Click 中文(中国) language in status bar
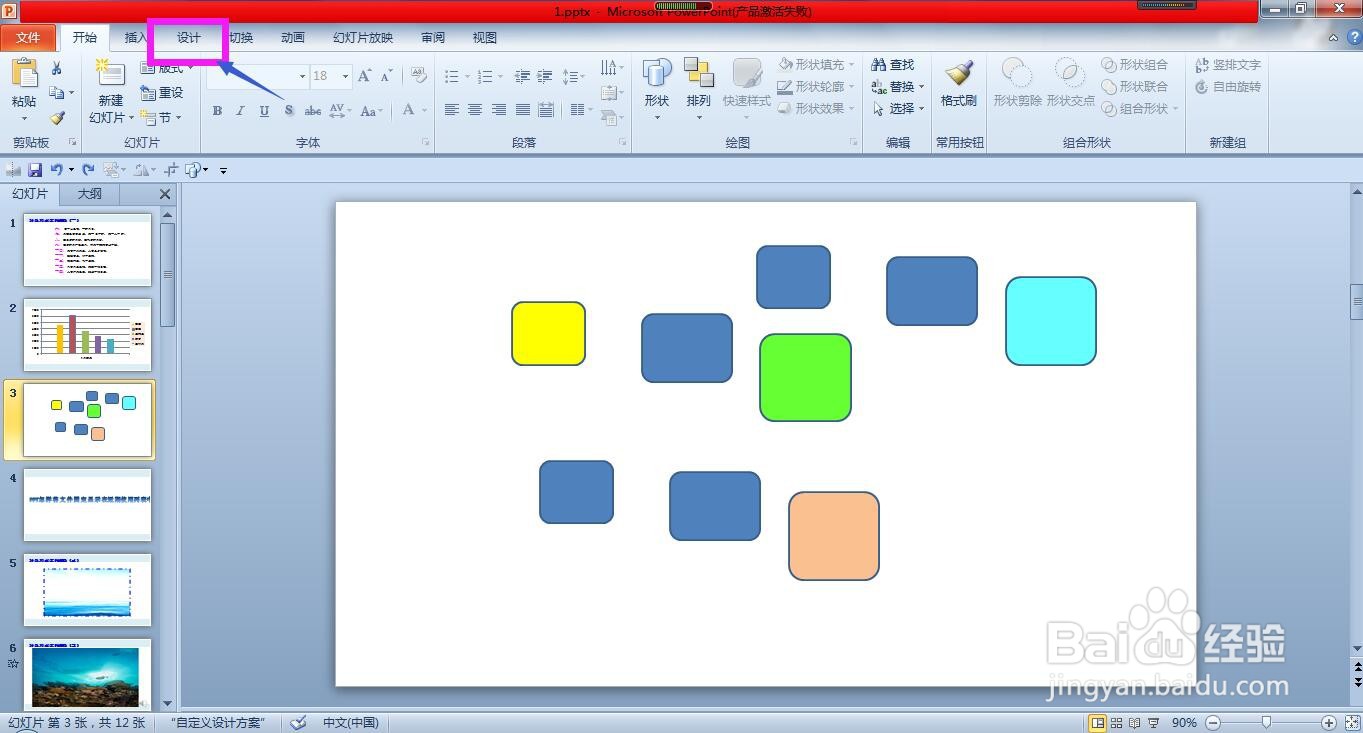The width and height of the screenshot is (1363, 733). click(x=351, y=722)
